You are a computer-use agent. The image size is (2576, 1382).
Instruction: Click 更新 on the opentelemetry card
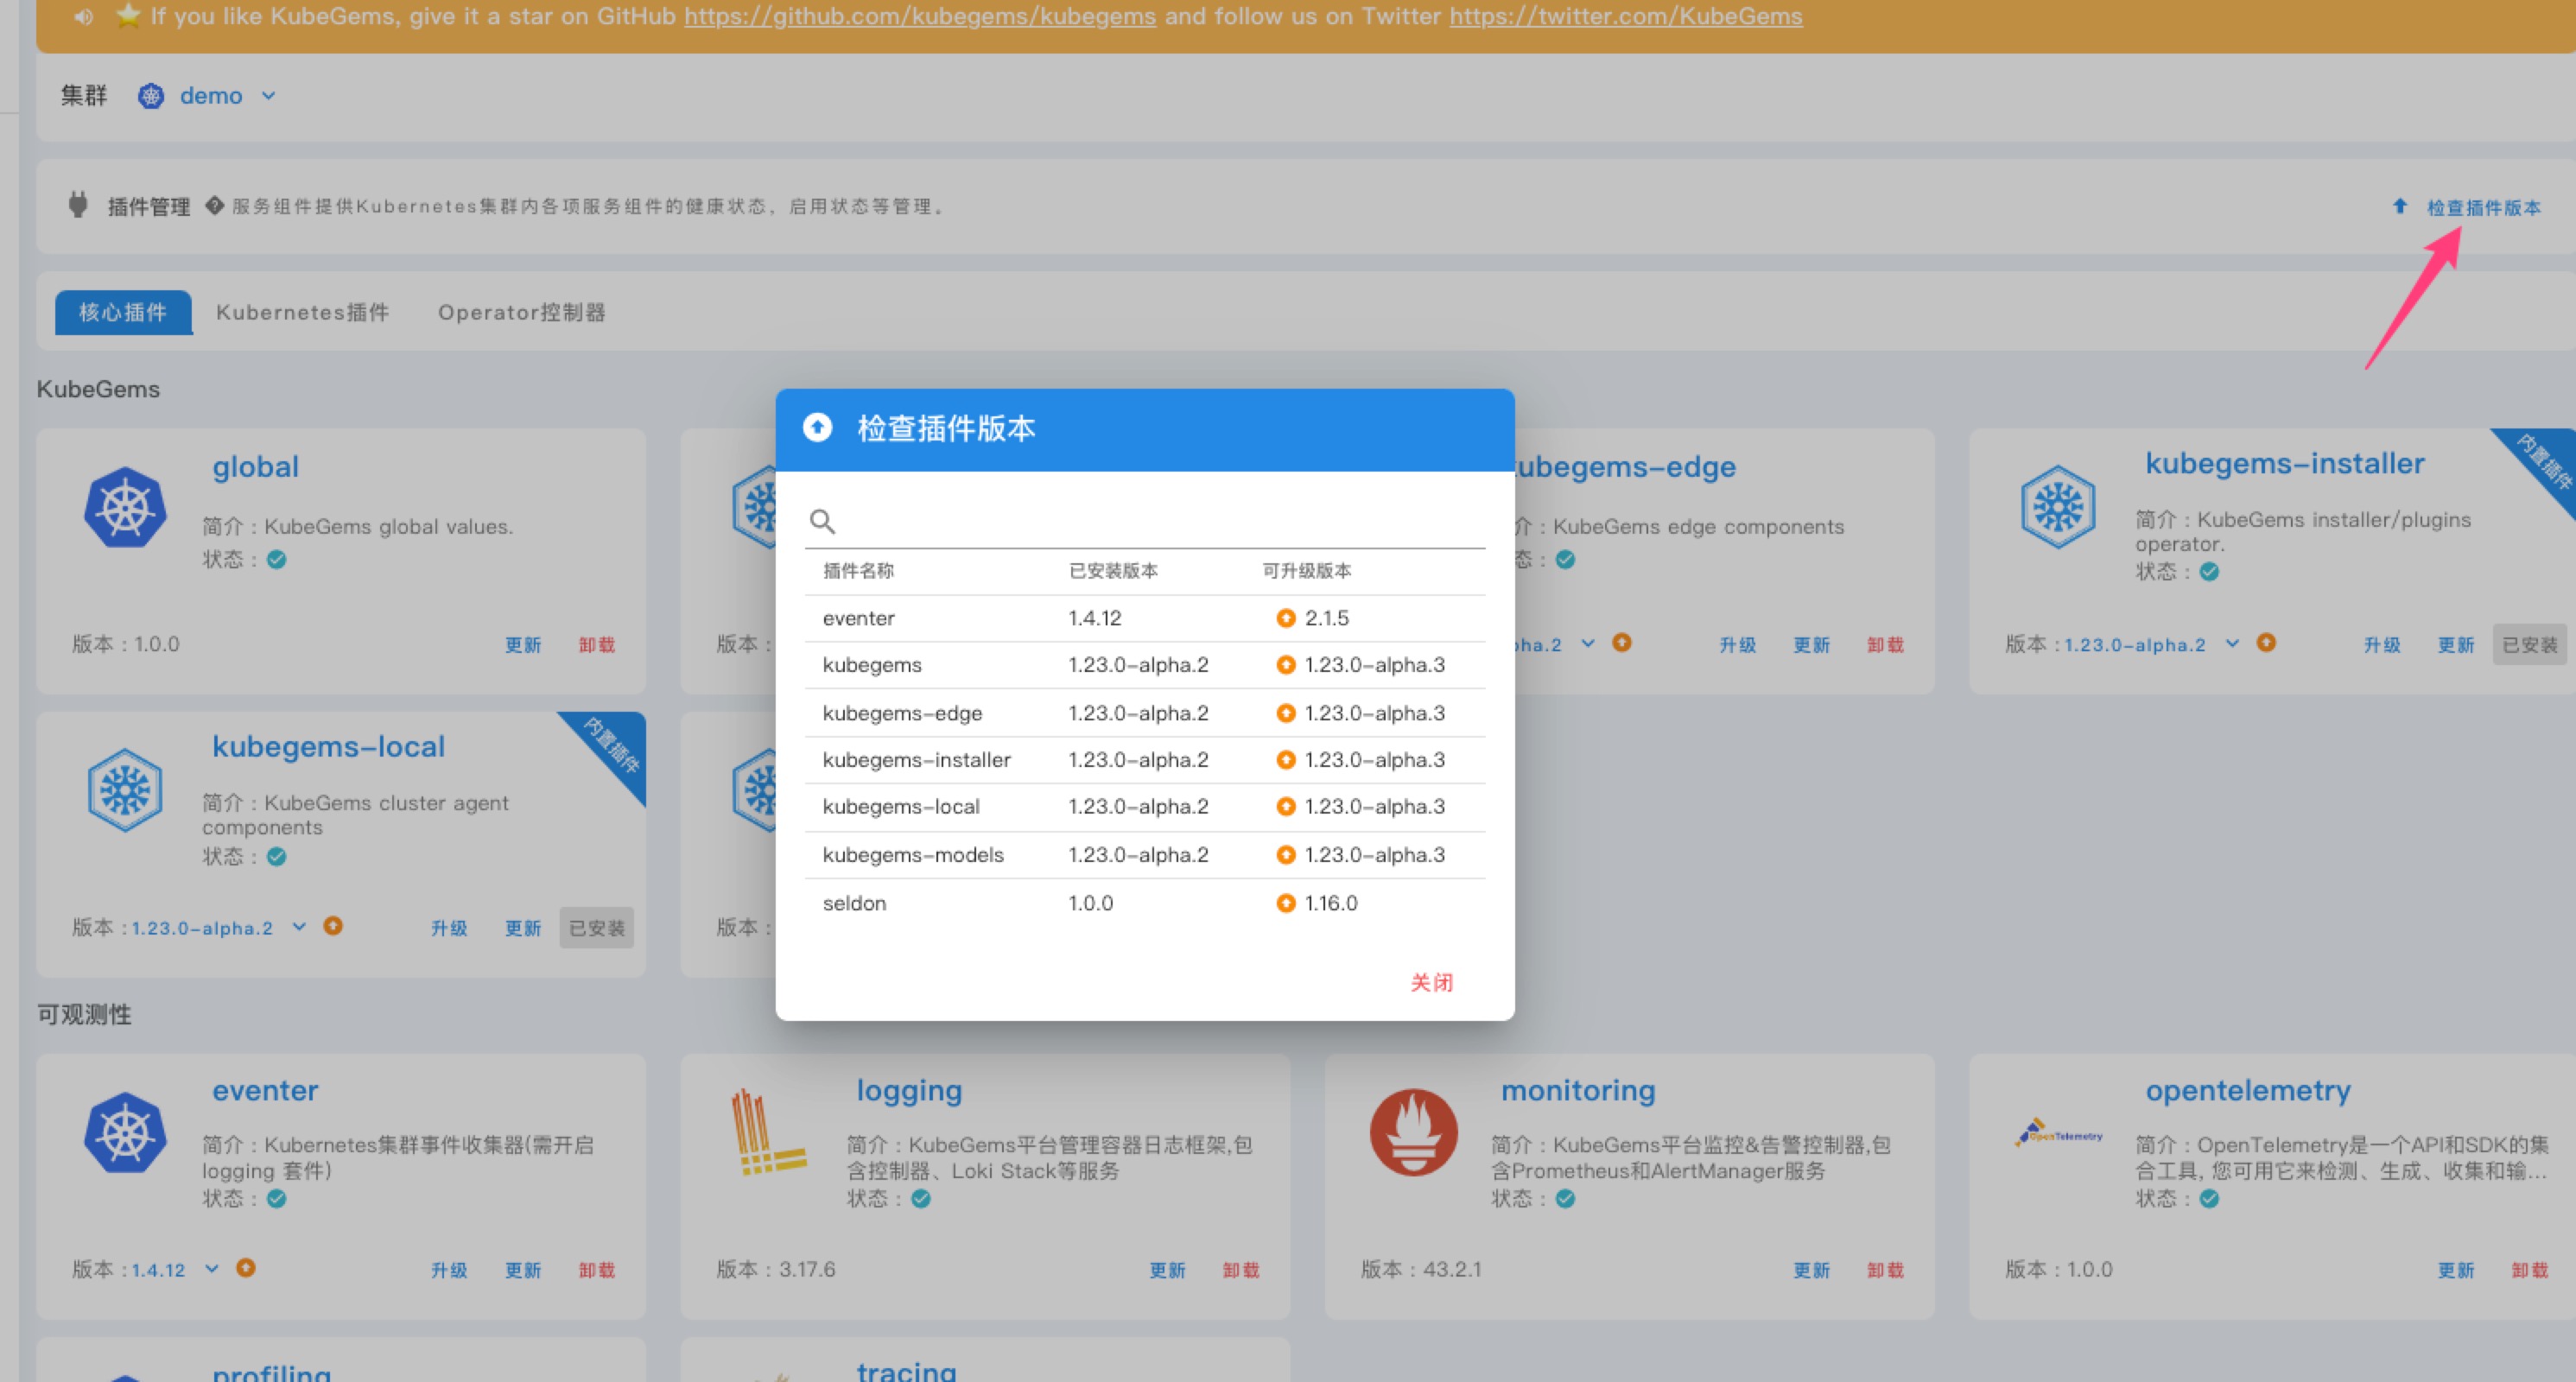tap(2456, 1270)
